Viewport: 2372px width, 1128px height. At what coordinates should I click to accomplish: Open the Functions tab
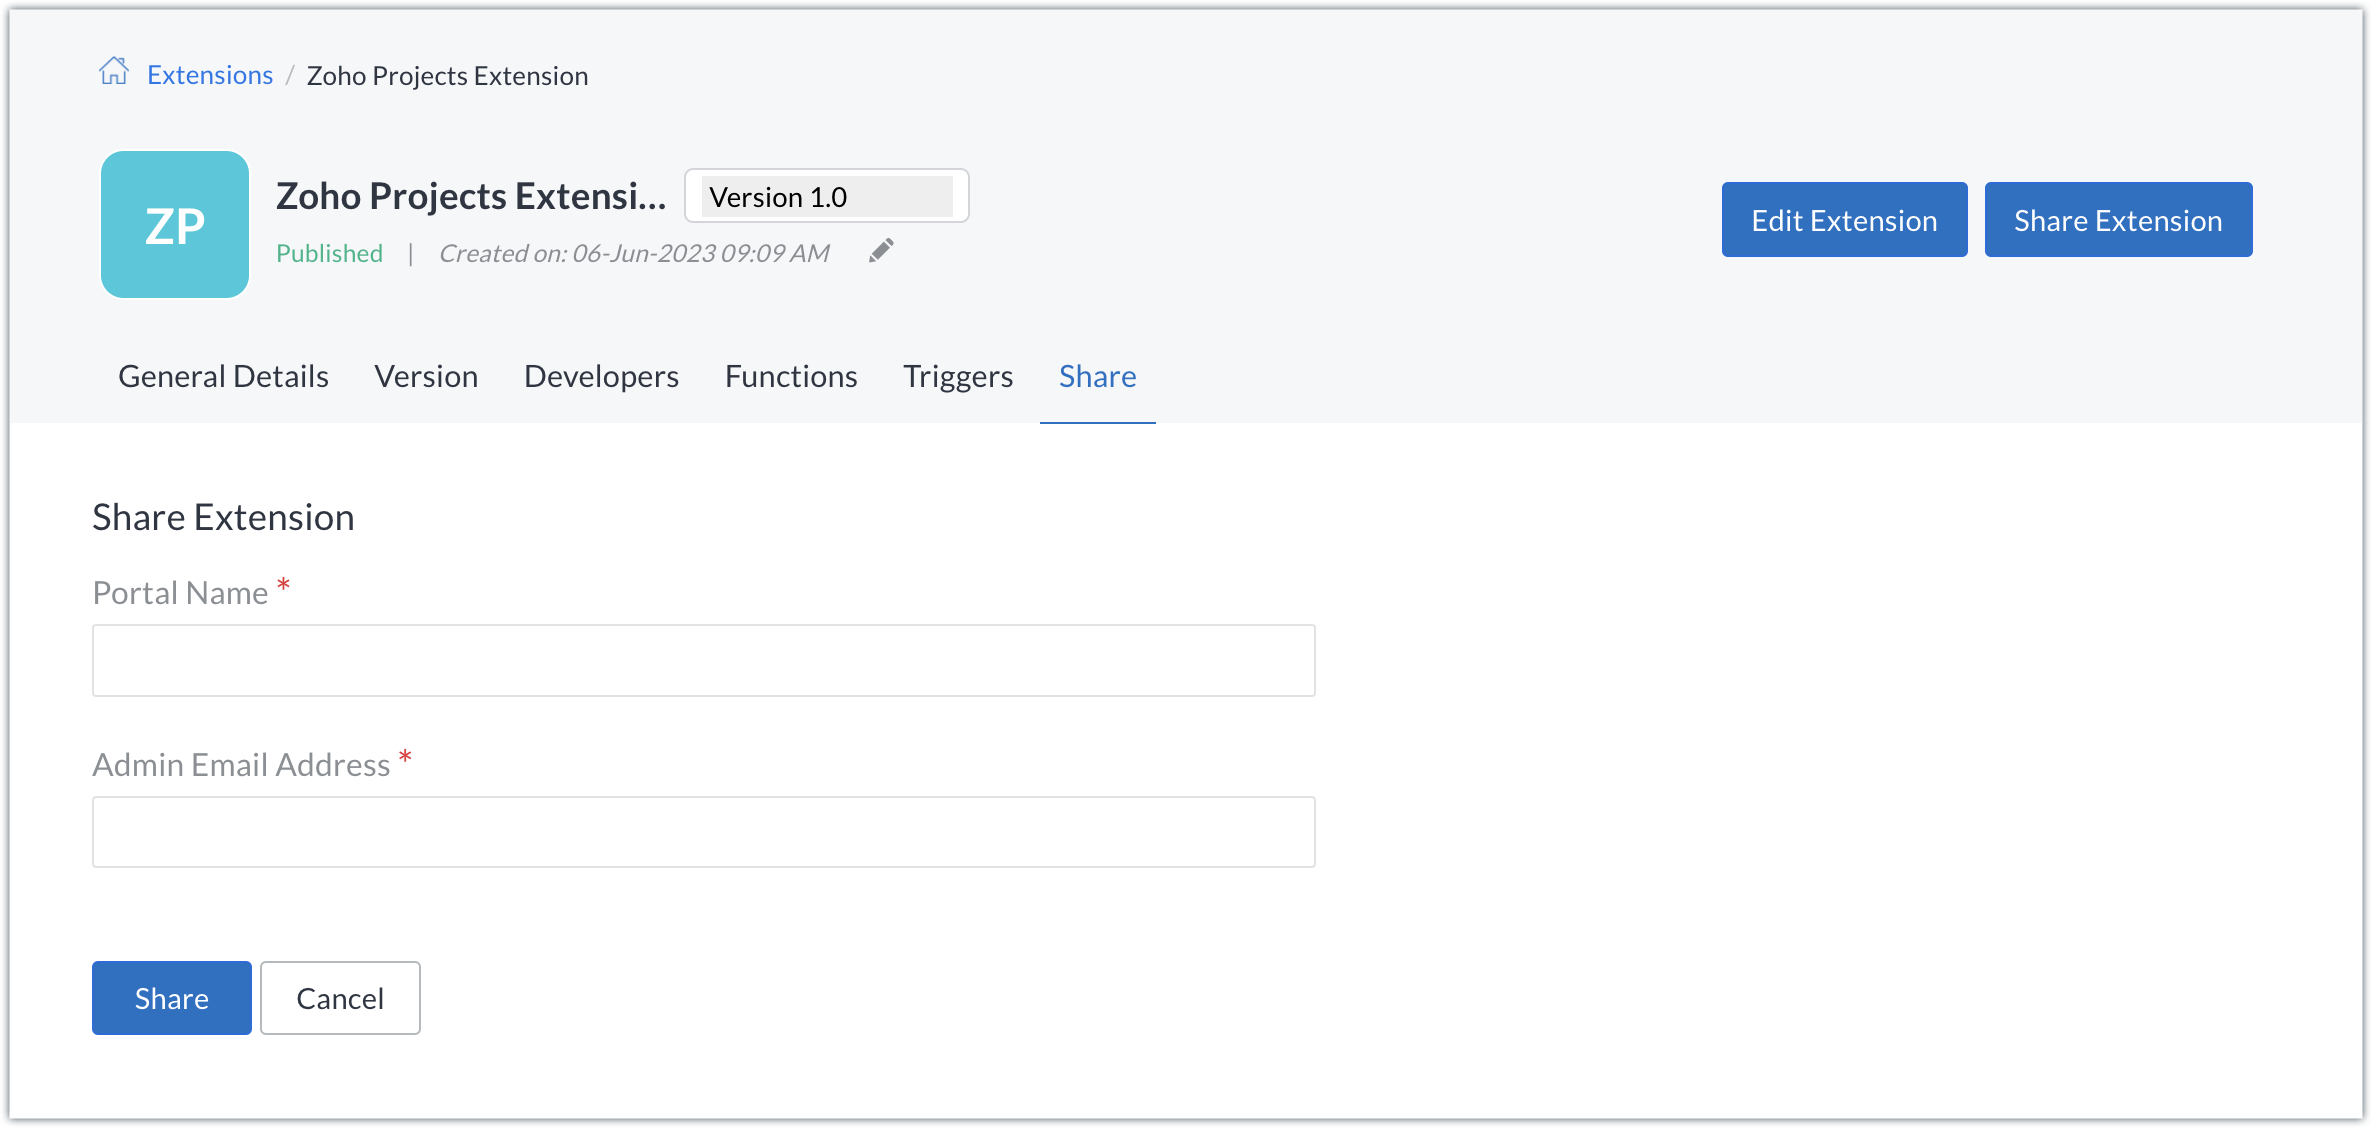pos(791,376)
